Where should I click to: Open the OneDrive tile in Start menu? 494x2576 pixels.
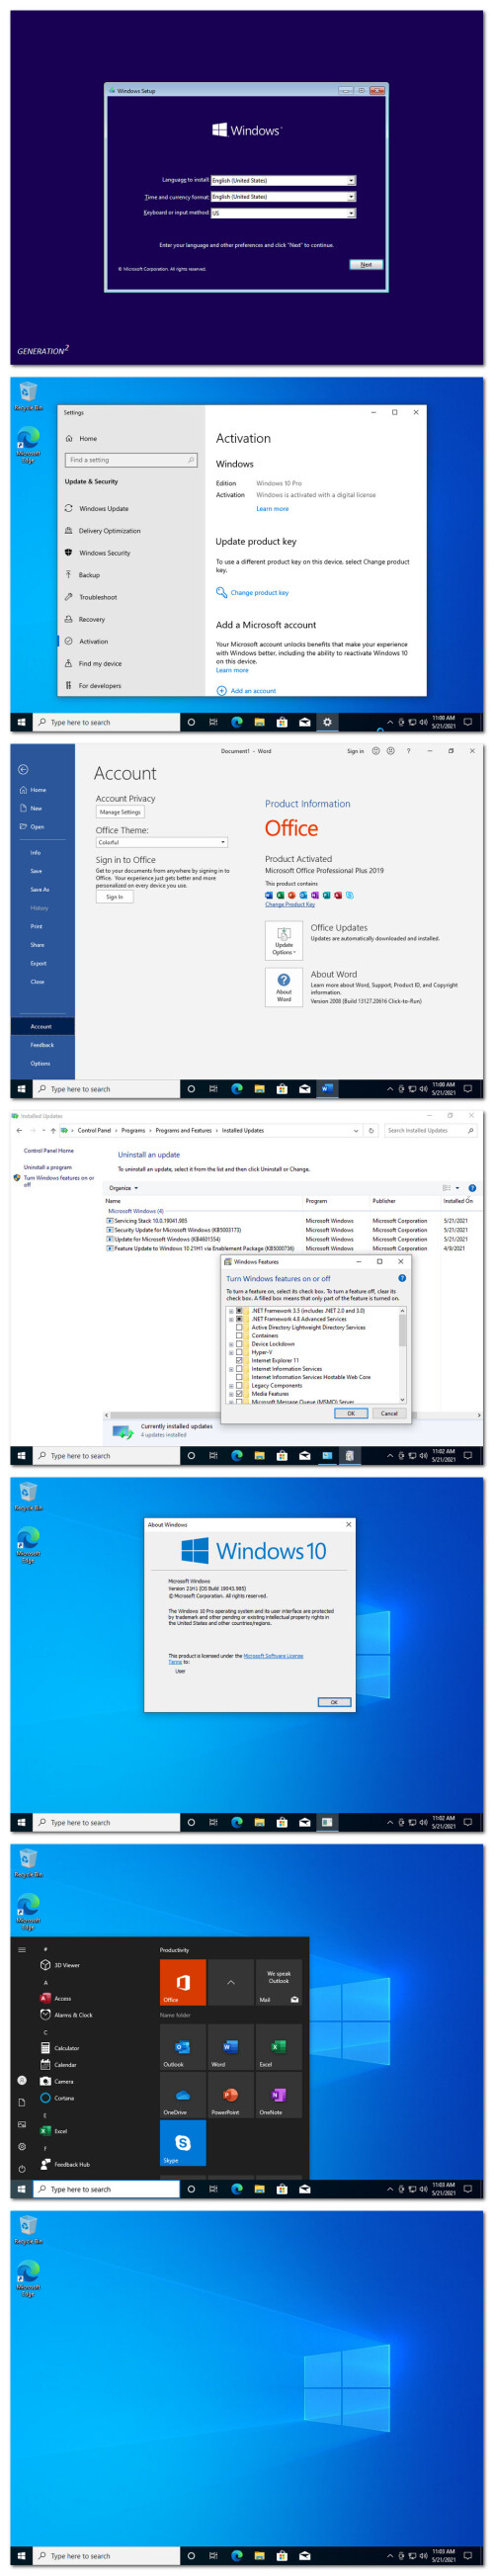tap(182, 2095)
